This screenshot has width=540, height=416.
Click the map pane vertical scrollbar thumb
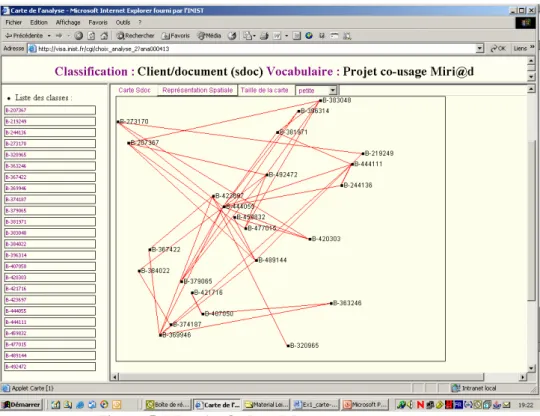tap(531, 220)
